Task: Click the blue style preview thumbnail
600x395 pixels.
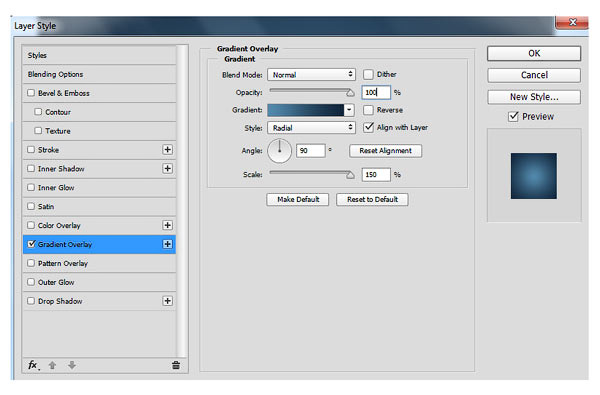Action: point(533,176)
